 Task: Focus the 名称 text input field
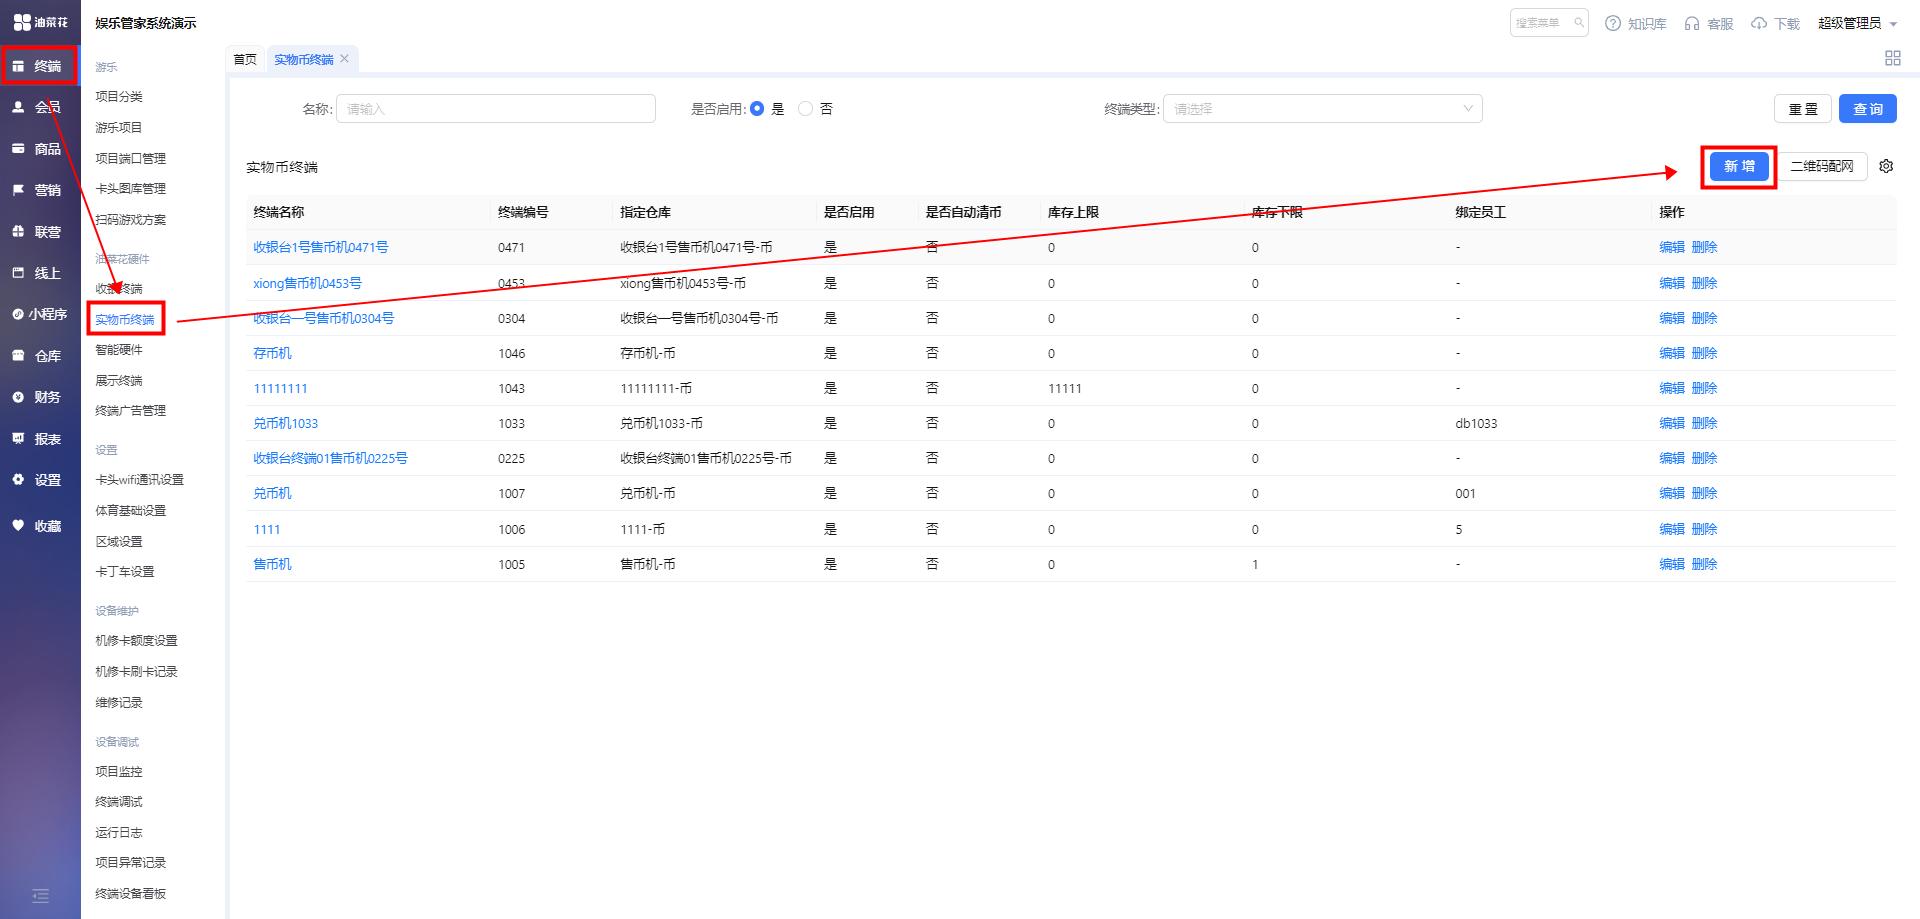point(496,109)
